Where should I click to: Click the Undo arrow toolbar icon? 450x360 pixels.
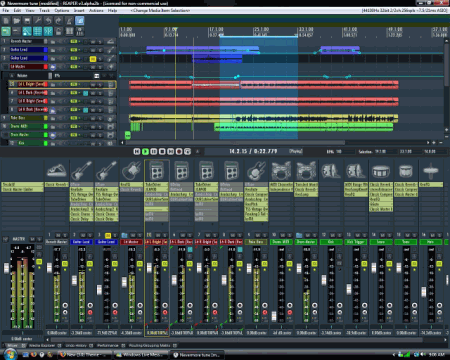[48, 21]
